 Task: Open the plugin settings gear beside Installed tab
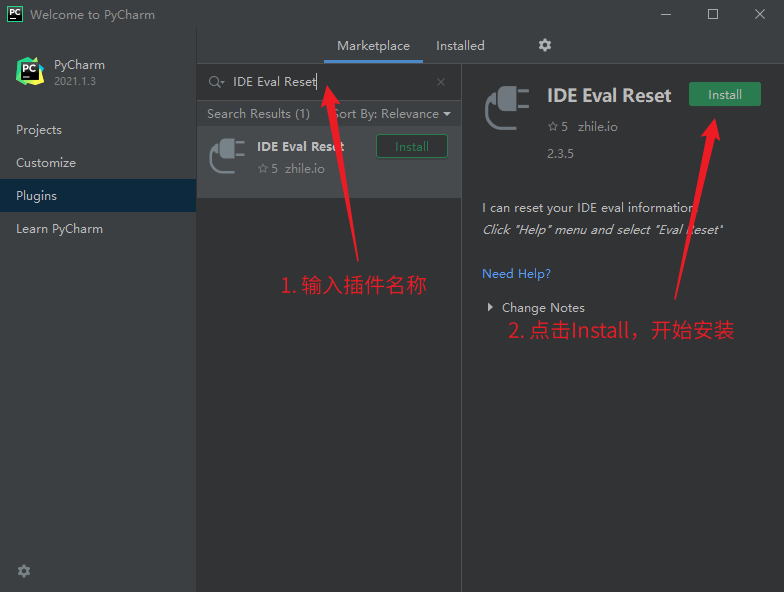point(545,45)
